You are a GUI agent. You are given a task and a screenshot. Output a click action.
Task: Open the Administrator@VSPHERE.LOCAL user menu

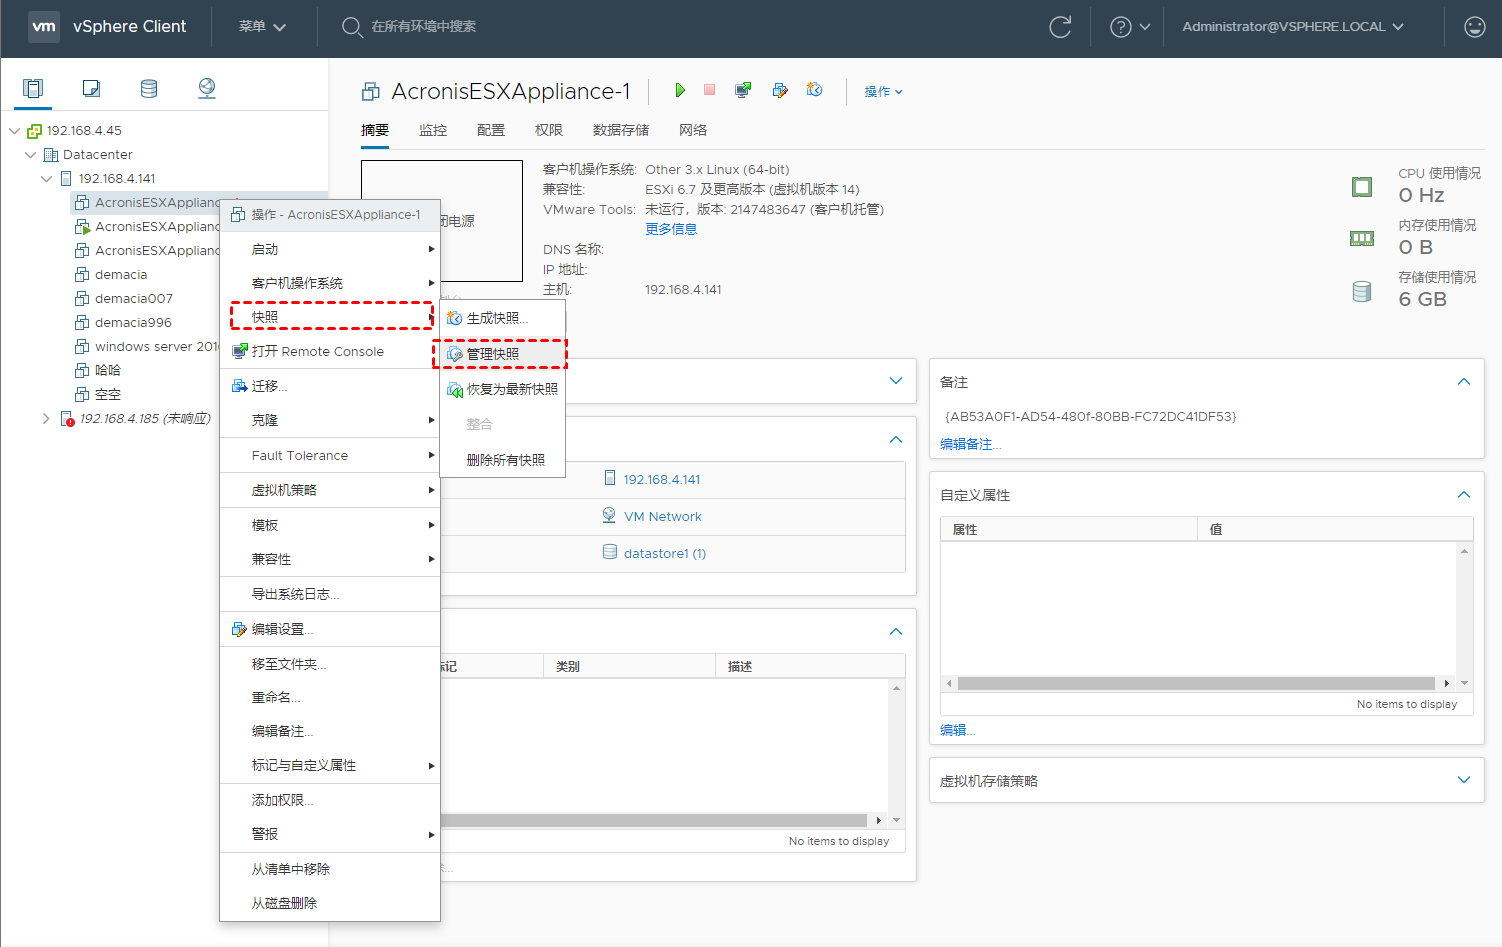[x=1292, y=27]
